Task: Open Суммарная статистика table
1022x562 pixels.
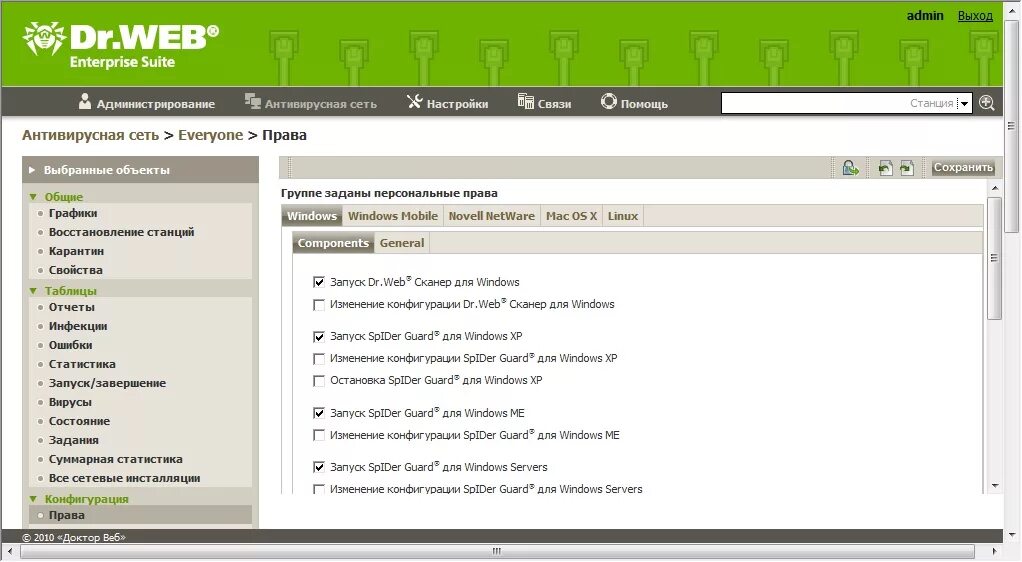Action: (115, 458)
